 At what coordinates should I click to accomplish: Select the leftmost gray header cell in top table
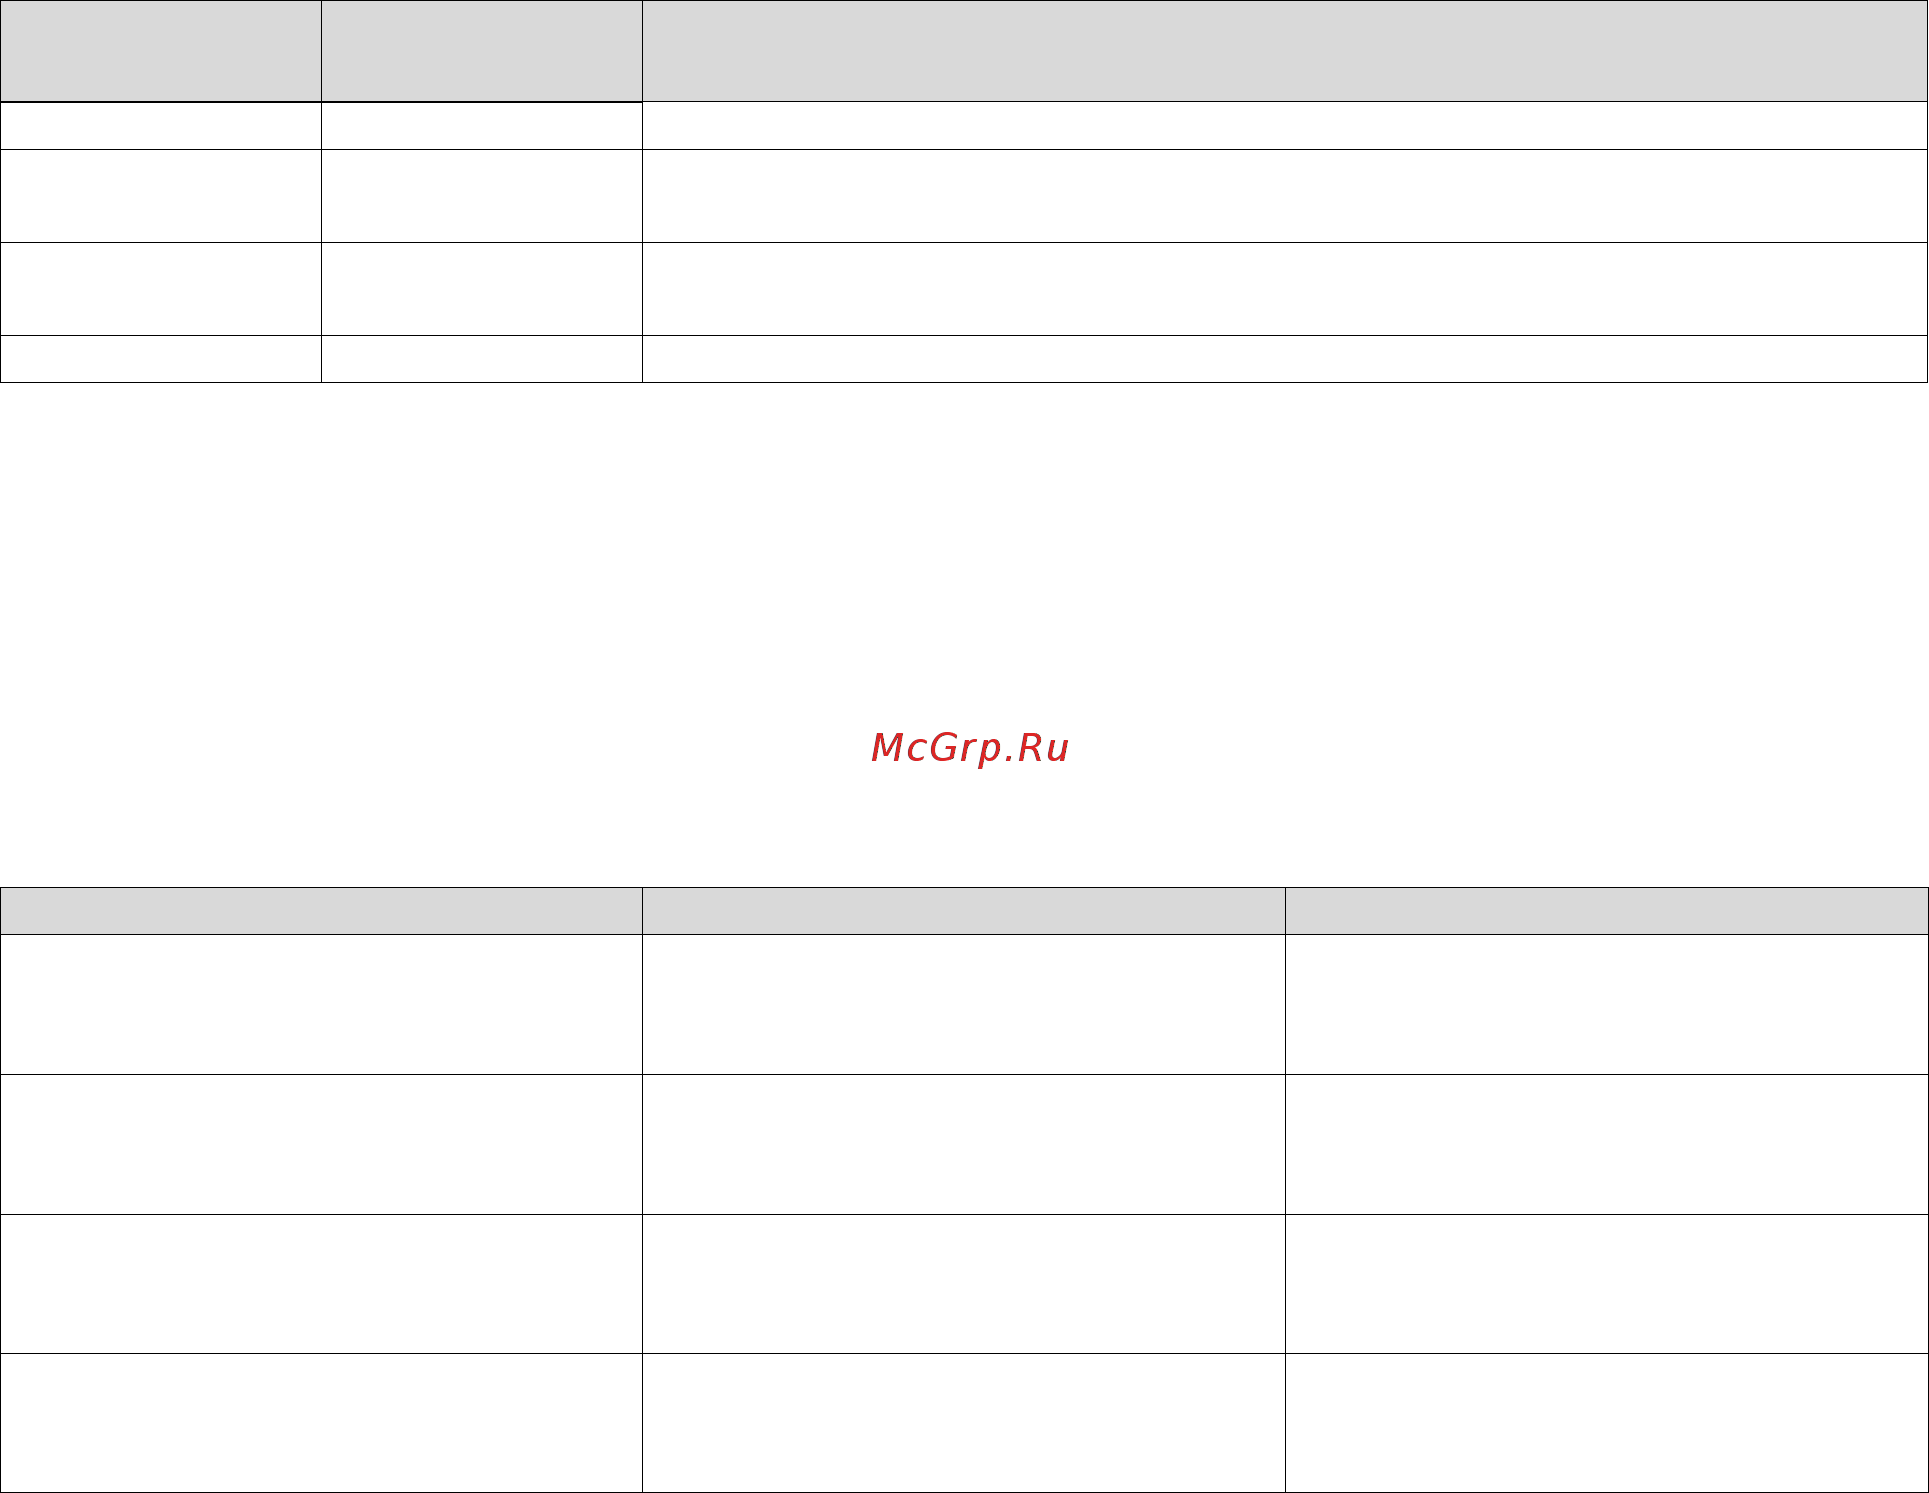tap(161, 51)
